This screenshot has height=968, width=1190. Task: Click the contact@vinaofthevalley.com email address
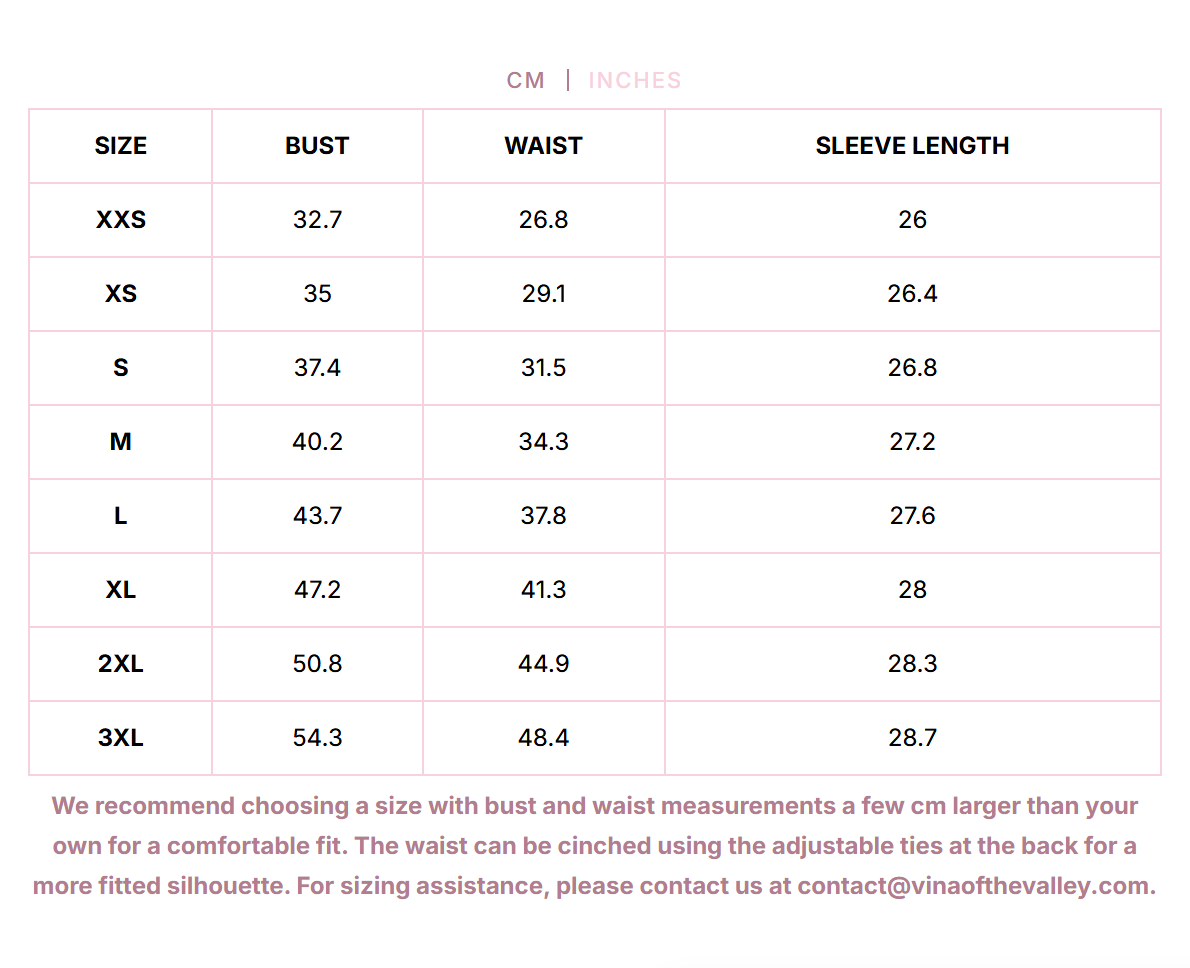[976, 886]
